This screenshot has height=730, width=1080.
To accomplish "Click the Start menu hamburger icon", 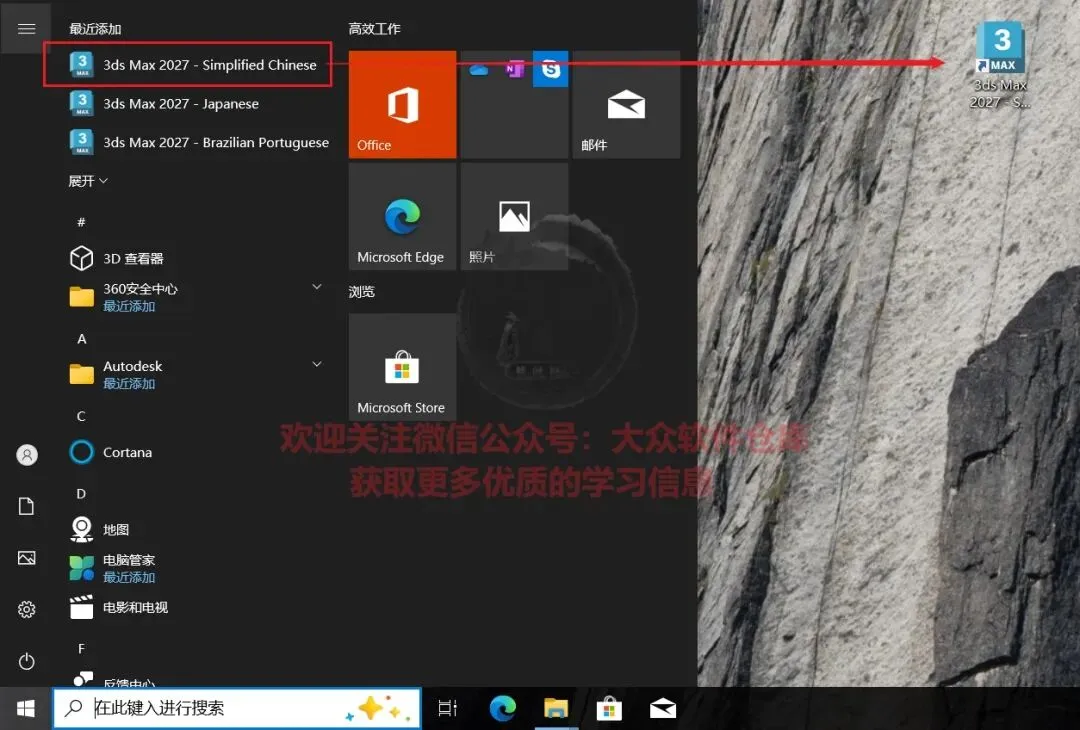I will click(x=26, y=28).
